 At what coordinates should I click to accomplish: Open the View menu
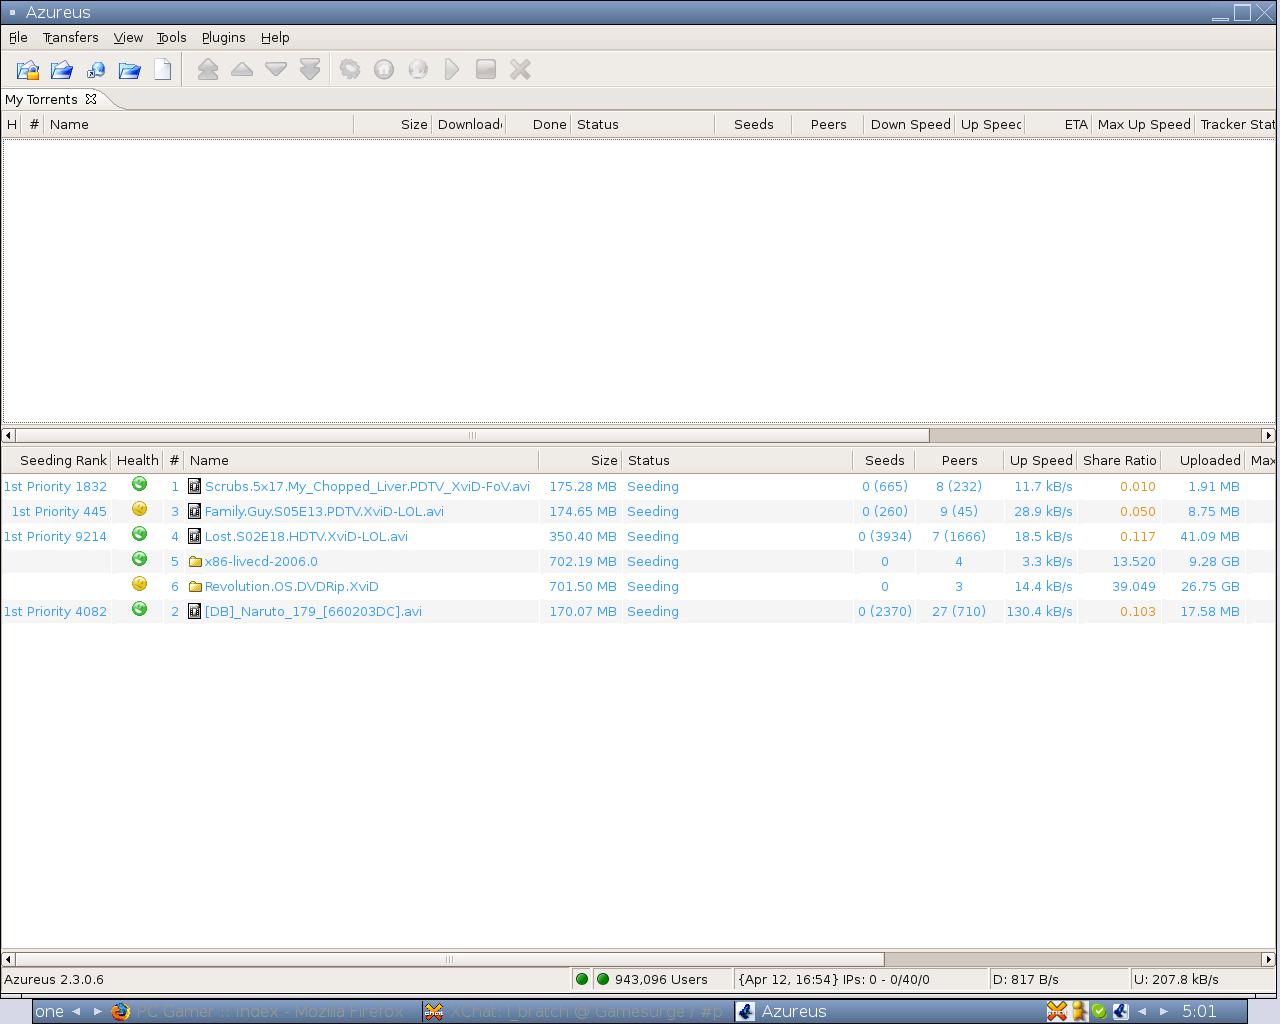[128, 37]
